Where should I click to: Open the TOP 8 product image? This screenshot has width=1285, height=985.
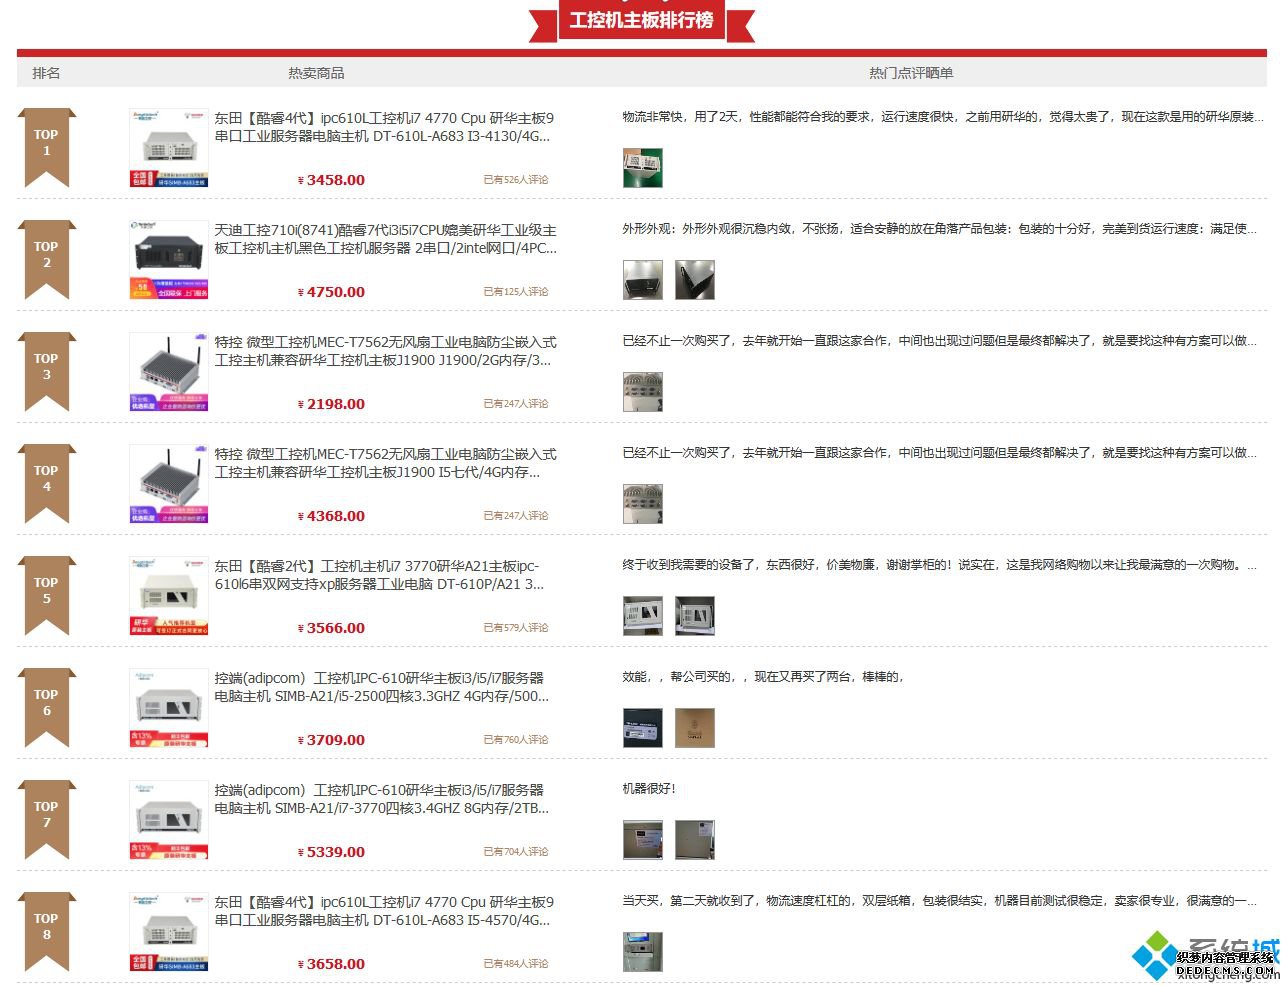[169, 932]
